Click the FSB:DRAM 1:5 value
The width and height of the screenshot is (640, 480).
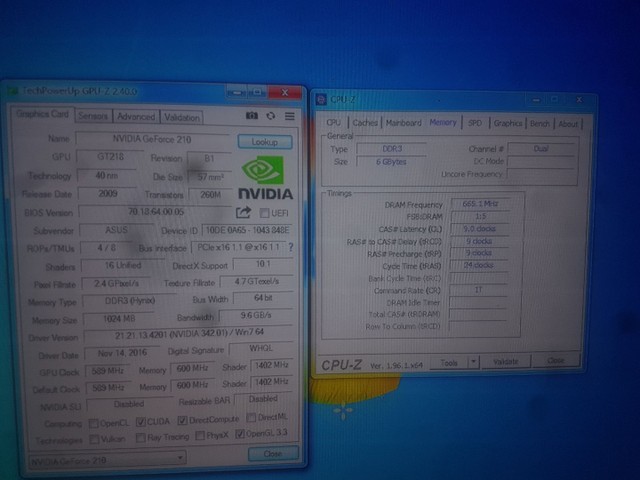coord(480,216)
